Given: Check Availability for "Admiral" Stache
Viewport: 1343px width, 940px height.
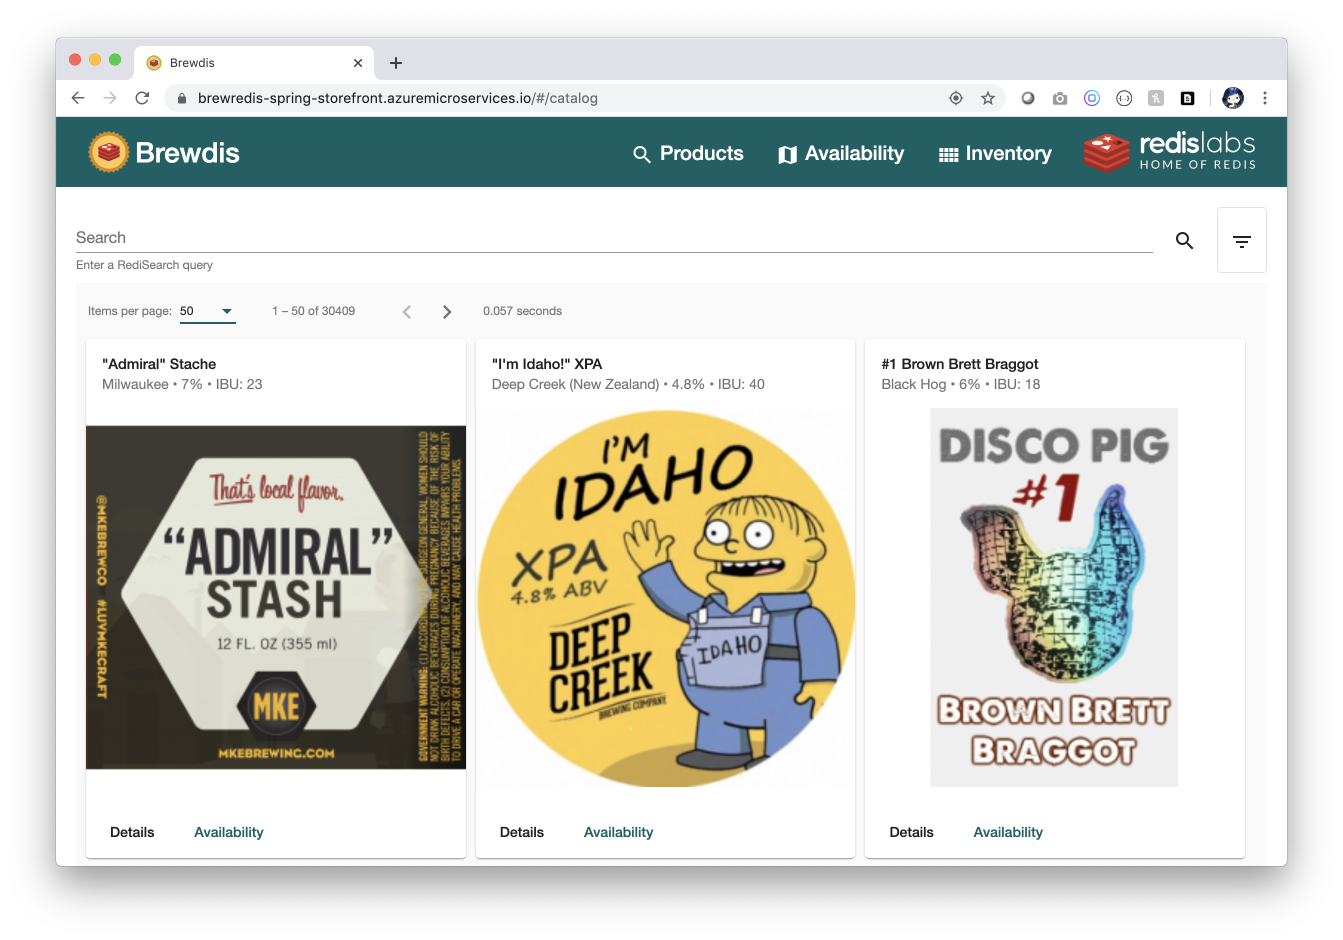Looking at the screenshot, I should (x=229, y=832).
